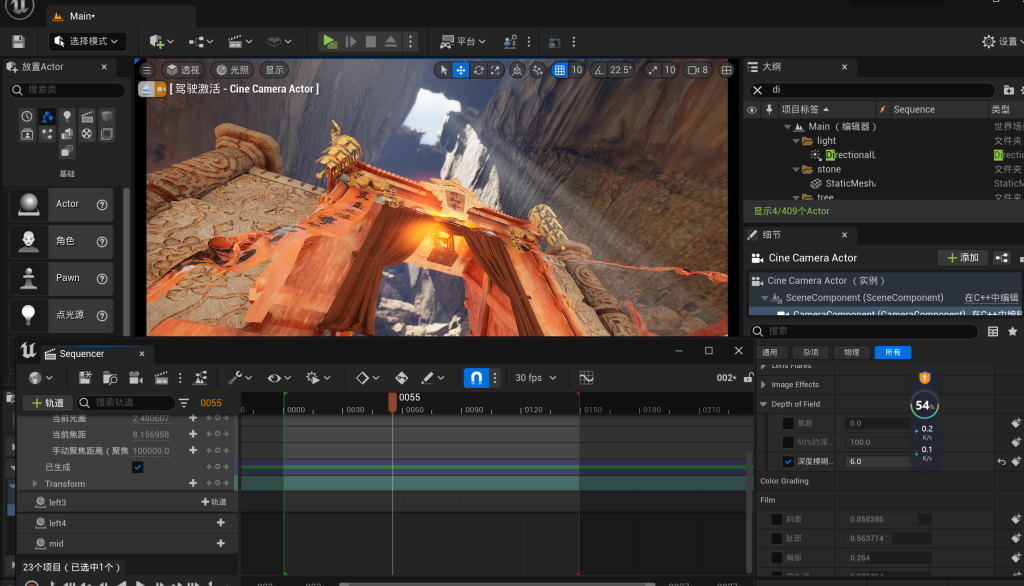Screen dimensions: 1024x586
Task: Click the Sequencer 轨道 add track button
Action: 48,403
